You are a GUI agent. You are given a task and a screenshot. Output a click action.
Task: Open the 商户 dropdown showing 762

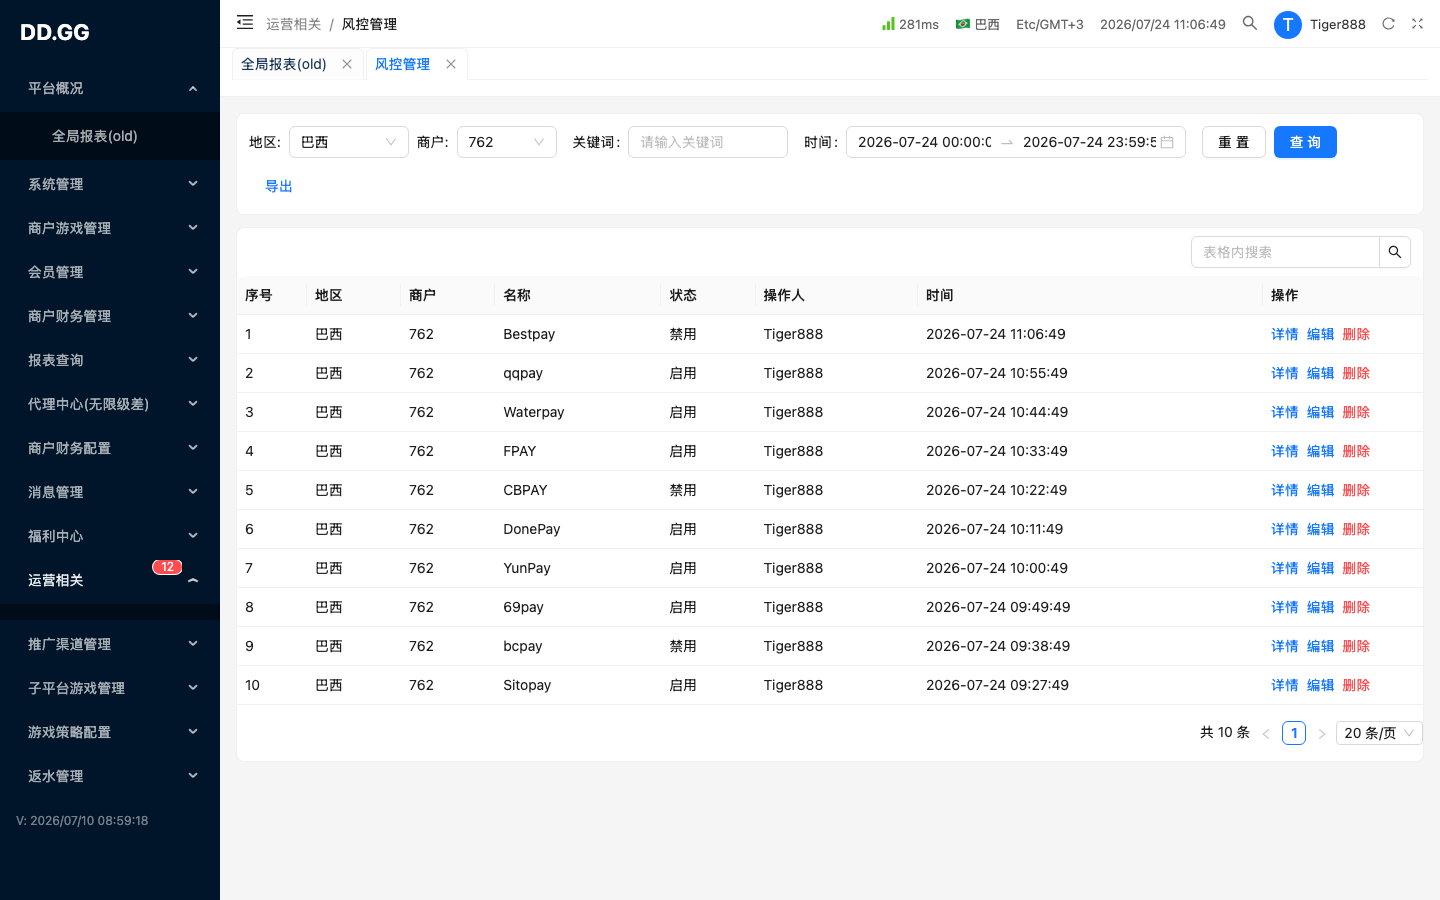tap(507, 142)
